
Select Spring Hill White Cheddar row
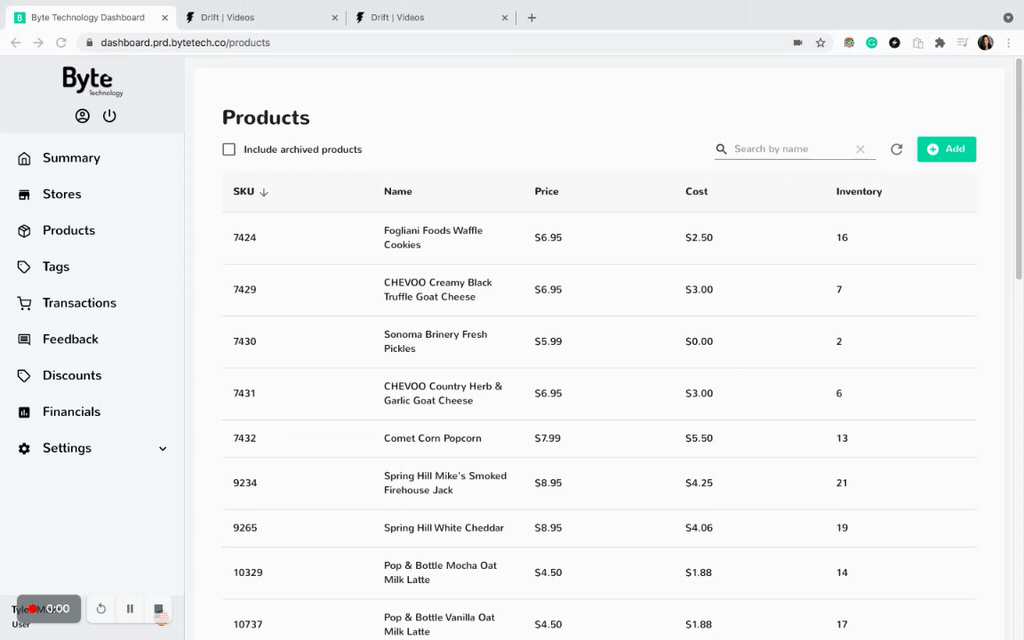(599, 528)
